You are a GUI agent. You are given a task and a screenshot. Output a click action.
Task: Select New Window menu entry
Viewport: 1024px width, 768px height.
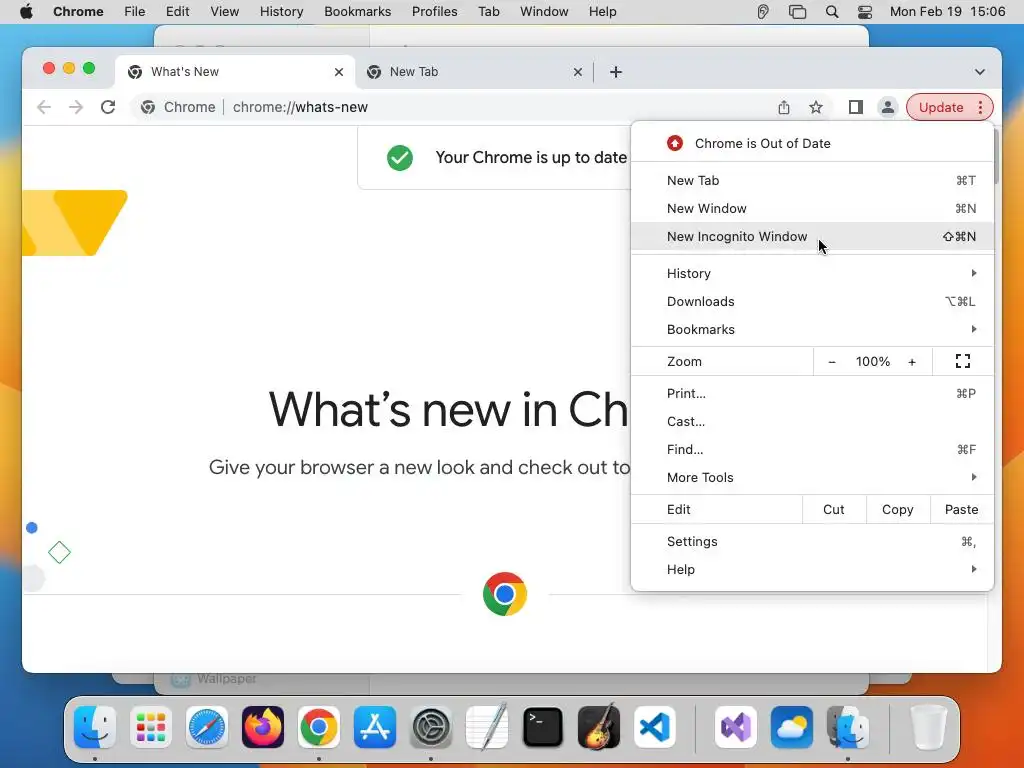(812, 208)
